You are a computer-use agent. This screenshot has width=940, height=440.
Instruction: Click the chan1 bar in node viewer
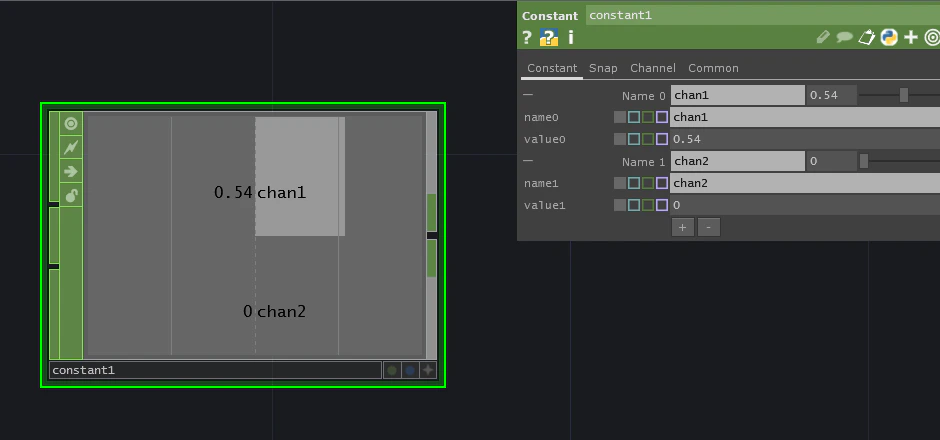click(300, 176)
